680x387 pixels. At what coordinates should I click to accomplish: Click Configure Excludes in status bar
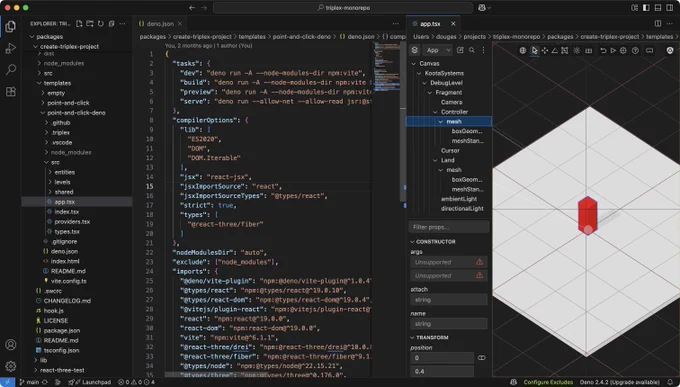click(548, 382)
